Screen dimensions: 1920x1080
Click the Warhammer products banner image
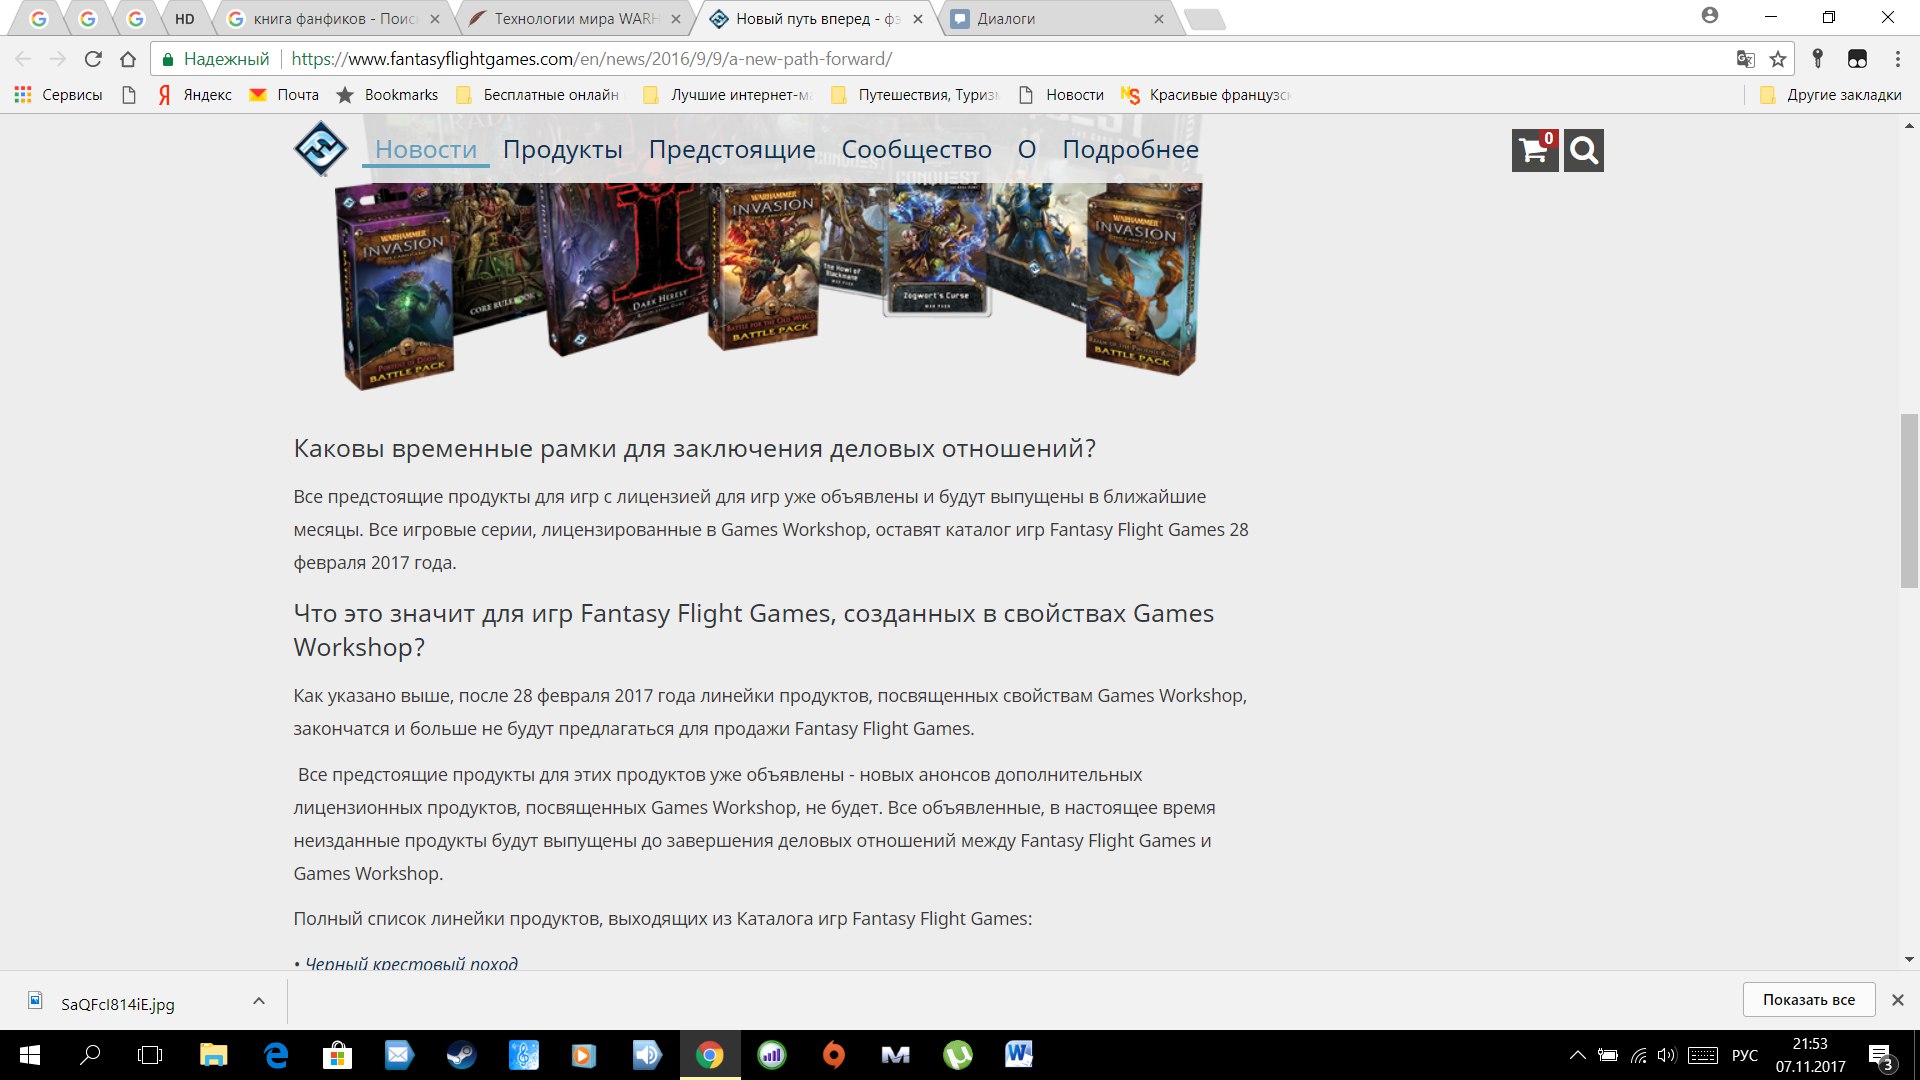pyautogui.click(x=768, y=284)
